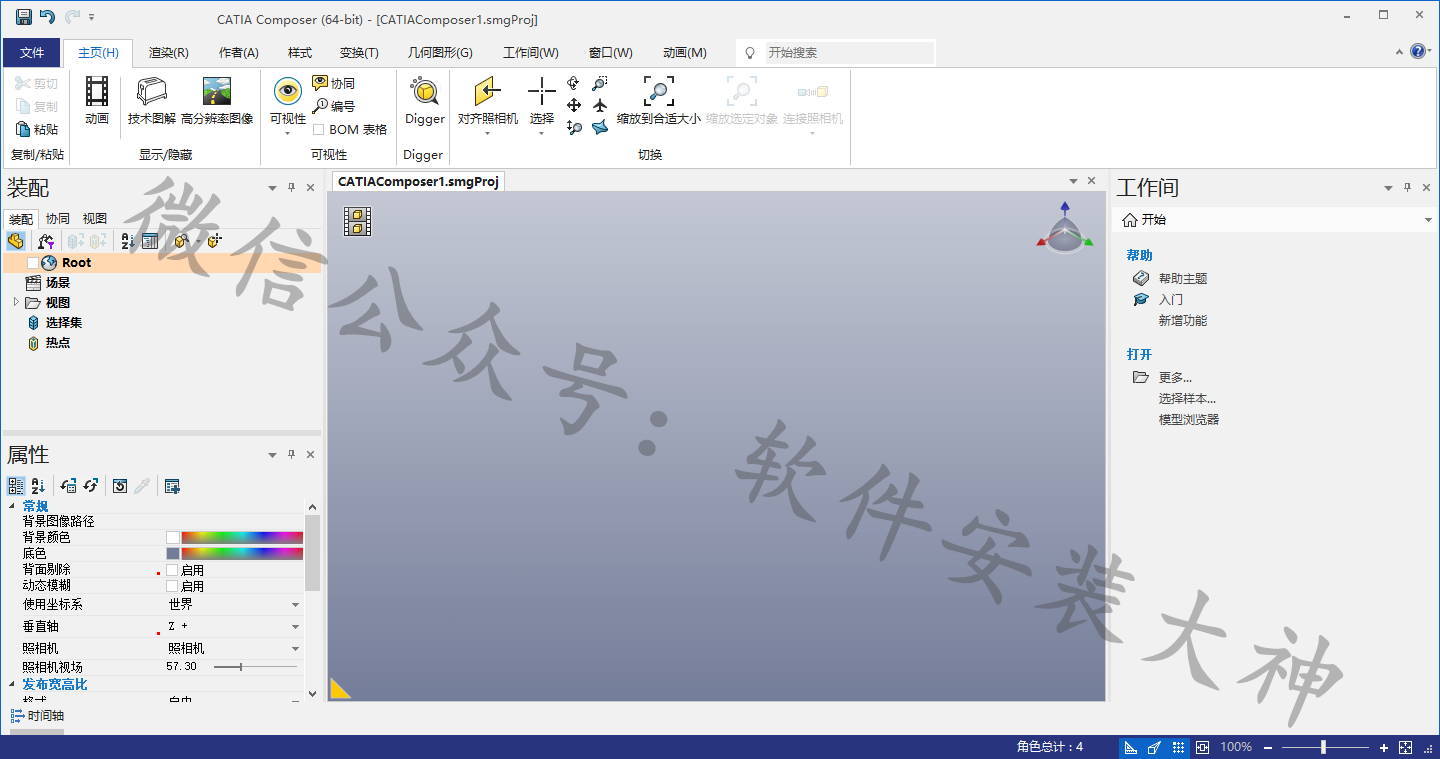The image size is (1440, 759).
Task: Open the 模型浏览器 link
Action: coord(1189,420)
